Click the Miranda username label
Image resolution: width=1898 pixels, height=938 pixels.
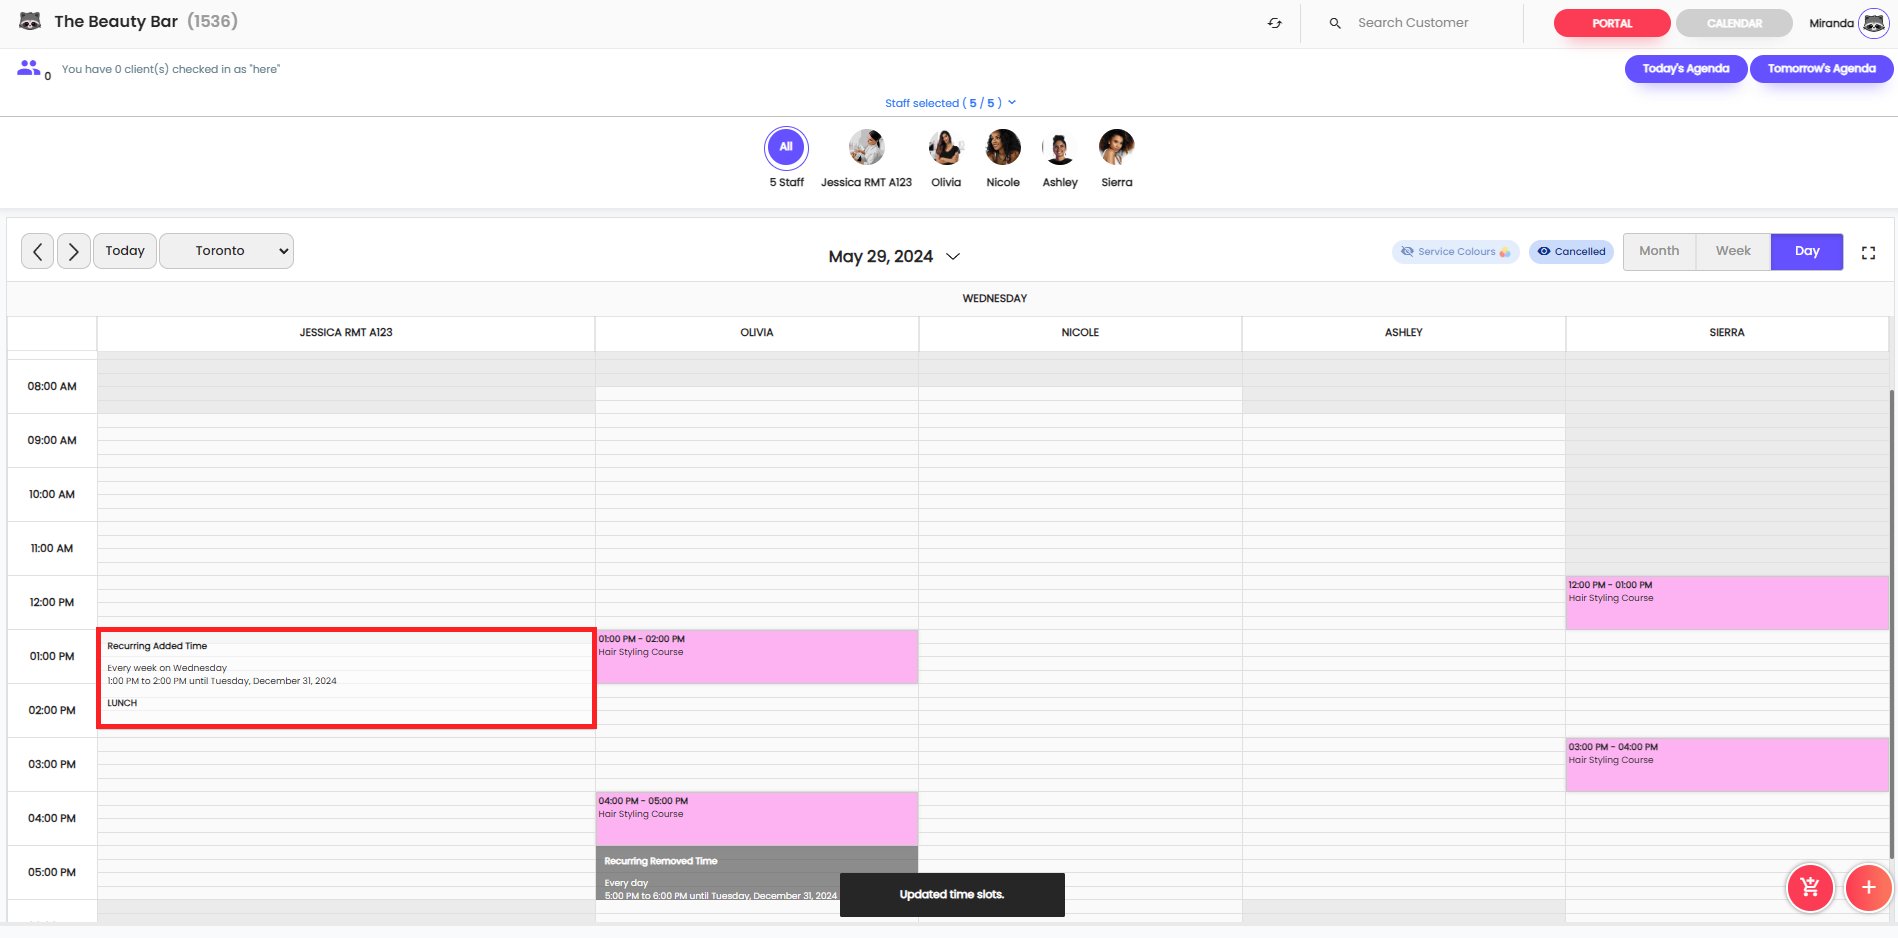pyautogui.click(x=1831, y=23)
